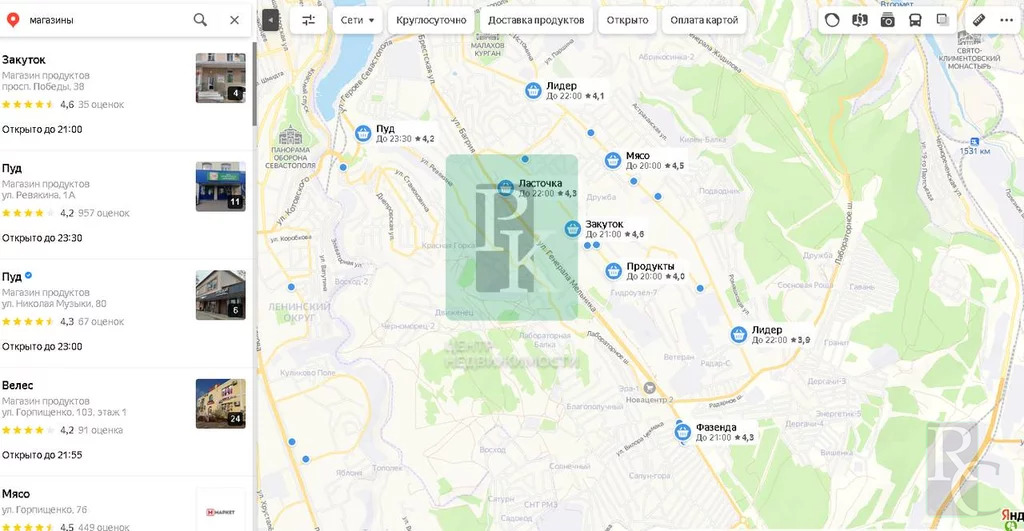
Task: Click the red location pin icon
Action: tap(12, 20)
